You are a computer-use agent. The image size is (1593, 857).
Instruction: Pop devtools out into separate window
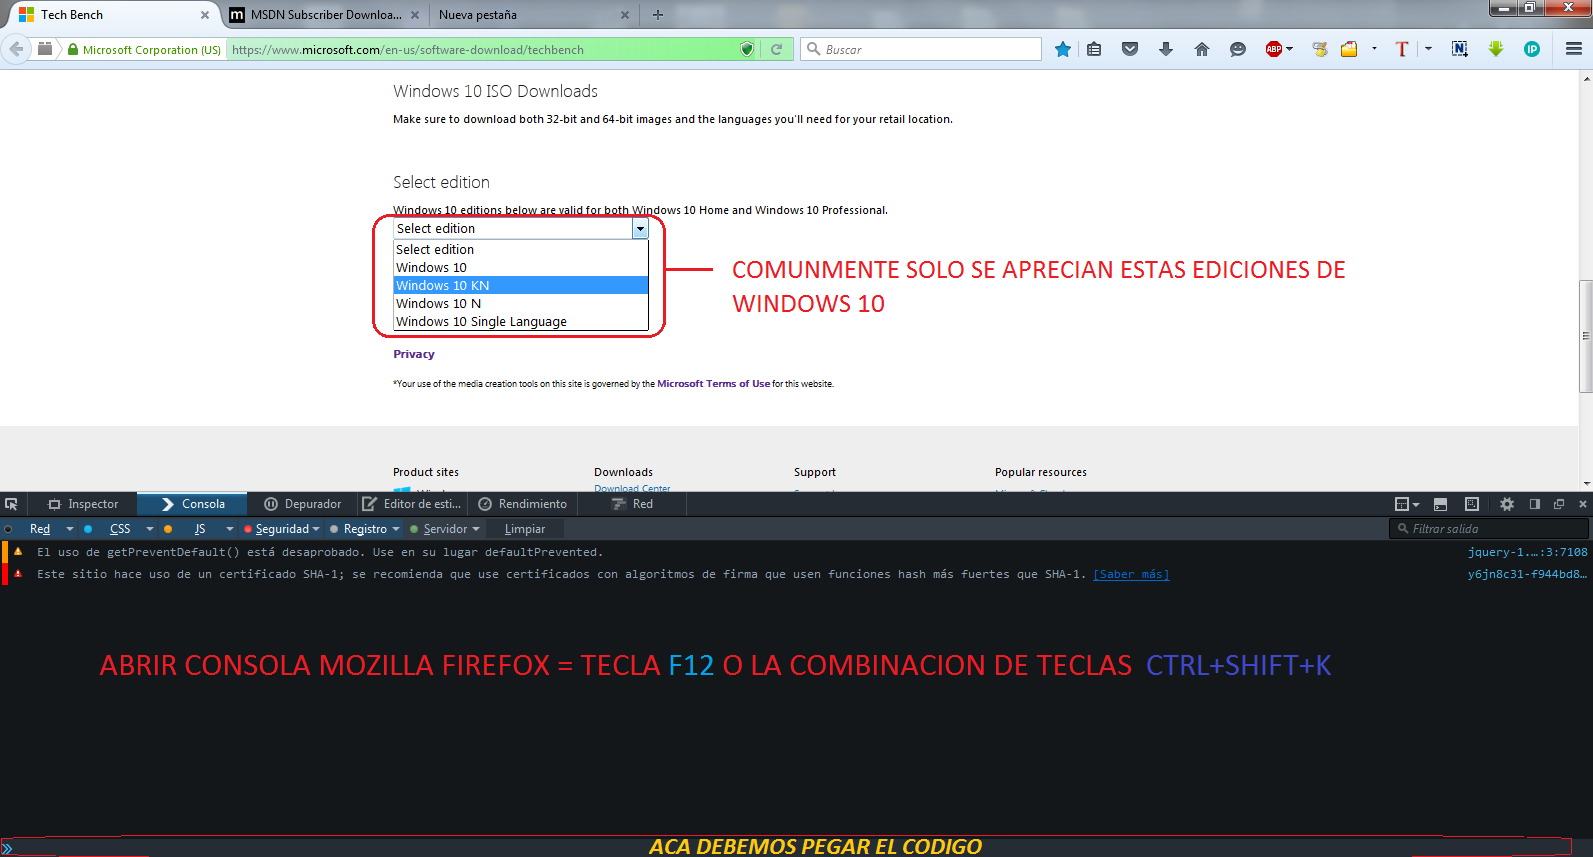click(x=1559, y=504)
